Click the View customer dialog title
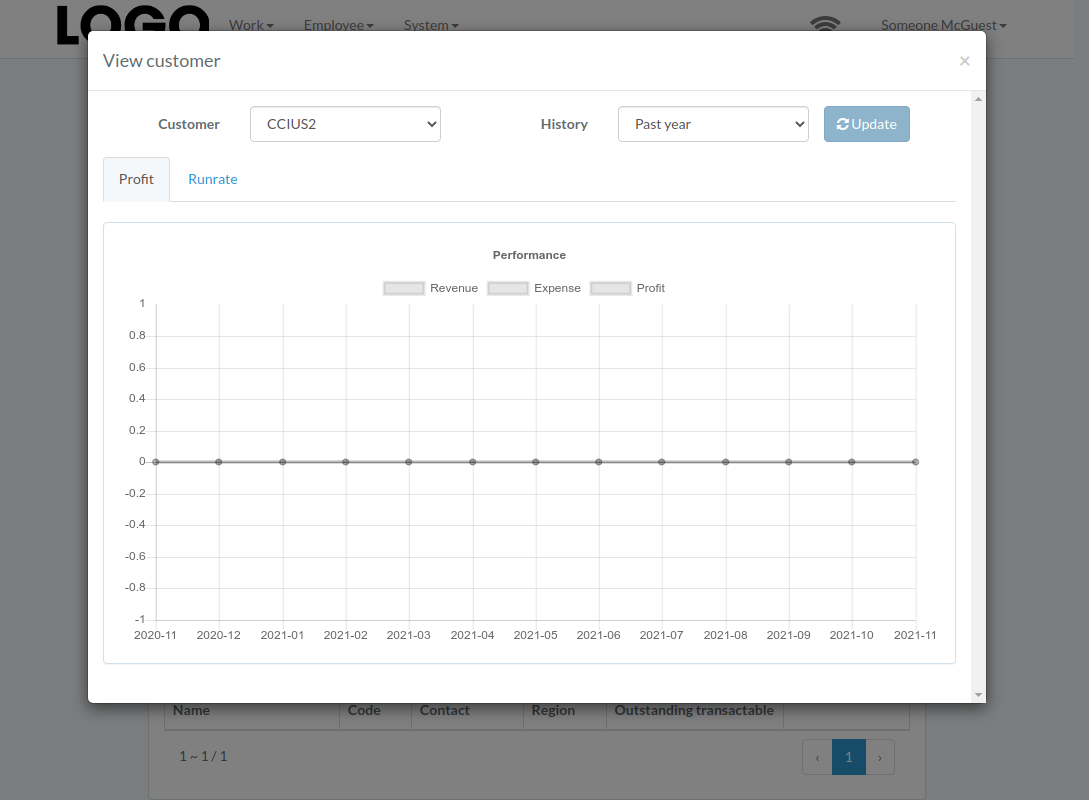The width and height of the screenshot is (1089, 800). 161,61
